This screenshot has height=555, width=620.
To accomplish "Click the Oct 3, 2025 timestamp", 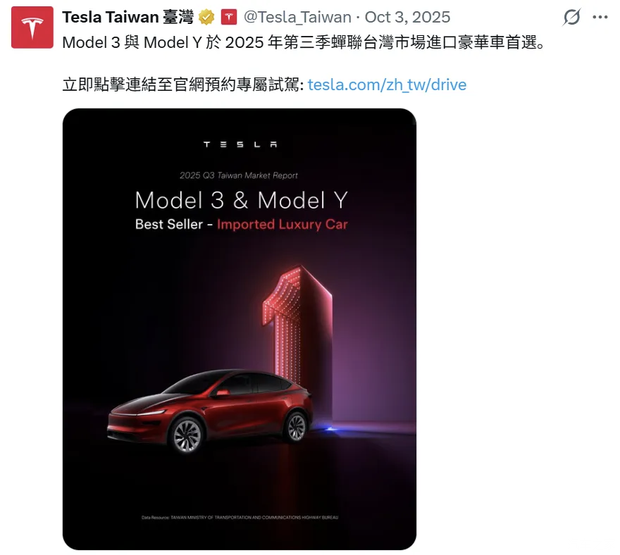I will [407, 17].
